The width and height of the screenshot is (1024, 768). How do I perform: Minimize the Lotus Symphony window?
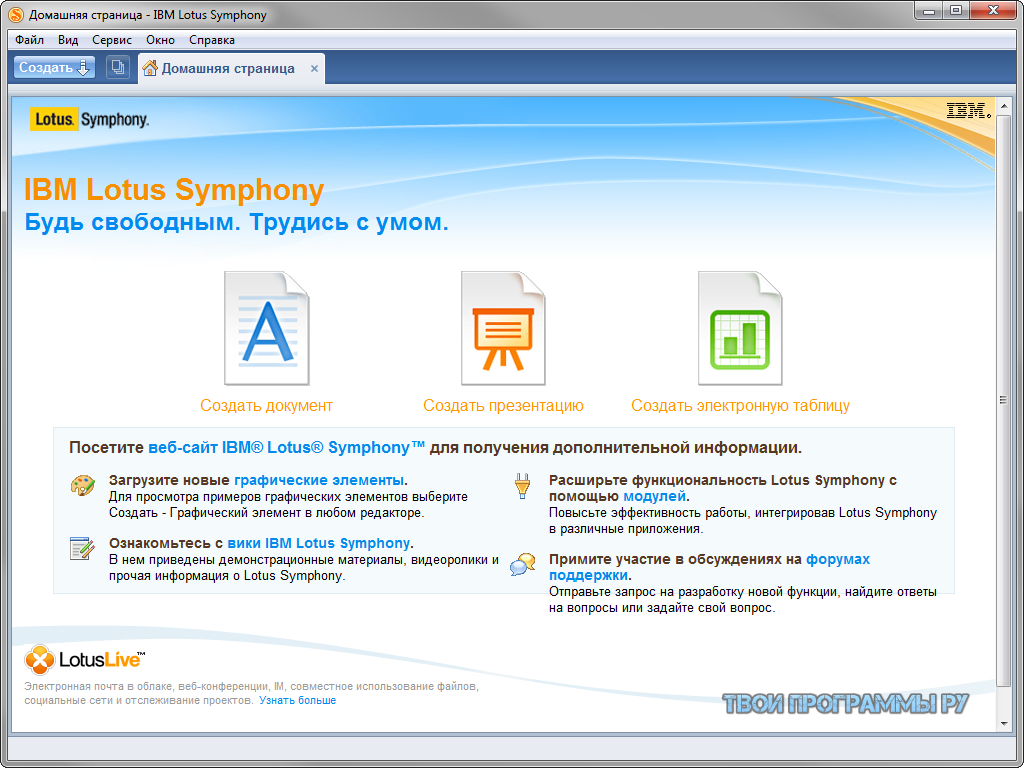click(929, 10)
